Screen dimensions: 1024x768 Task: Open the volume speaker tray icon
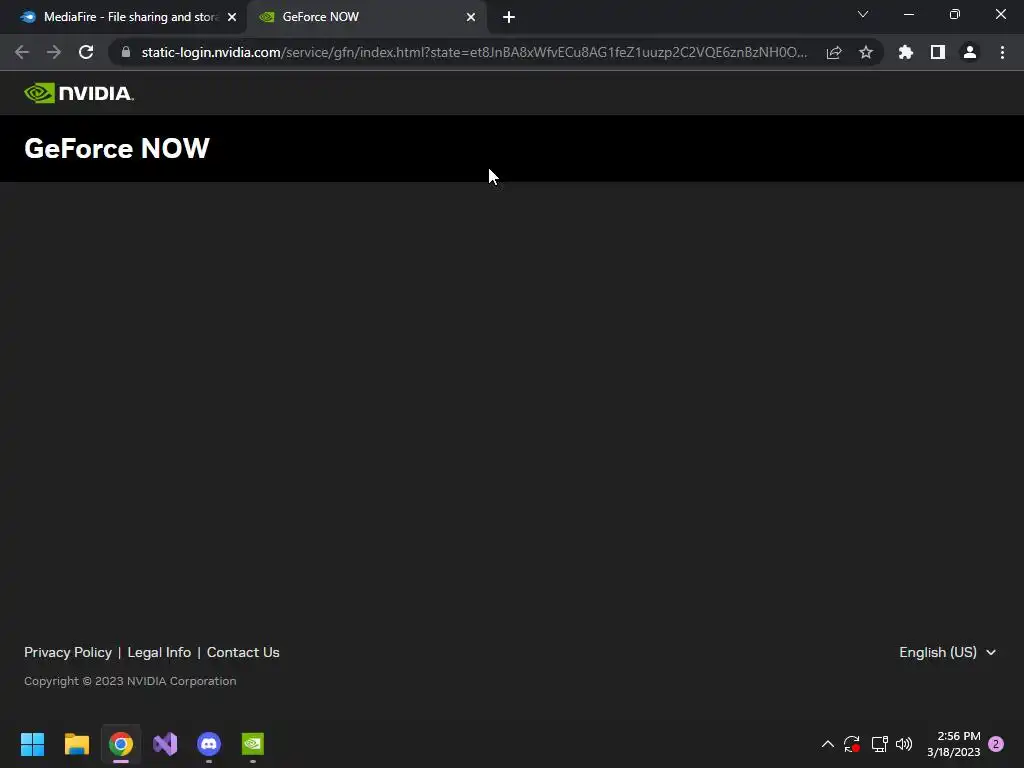tap(904, 744)
